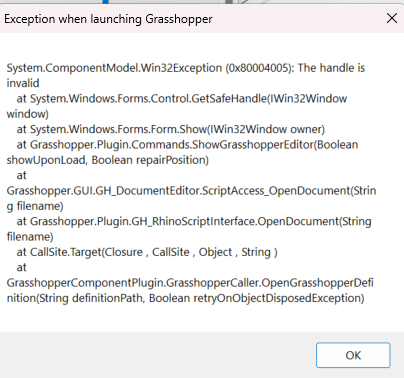Image resolution: width=404 pixels, height=378 pixels.
Task: Click the word 'invalid' in the message
Action: [23, 83]
